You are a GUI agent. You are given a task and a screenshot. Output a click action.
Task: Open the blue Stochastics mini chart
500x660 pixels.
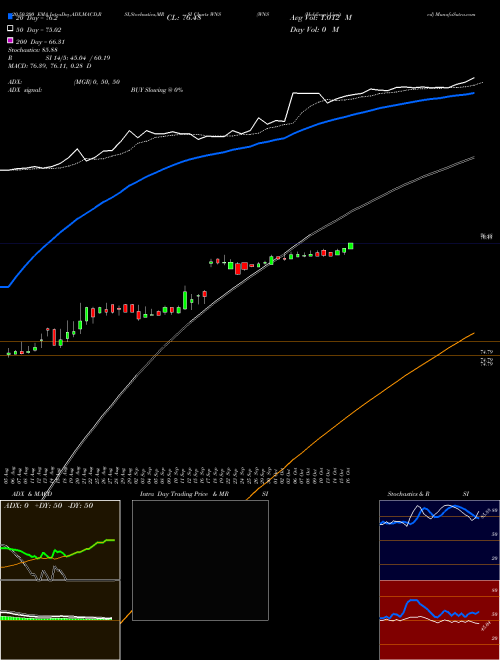pyautogui.click(x=439, y=540)
